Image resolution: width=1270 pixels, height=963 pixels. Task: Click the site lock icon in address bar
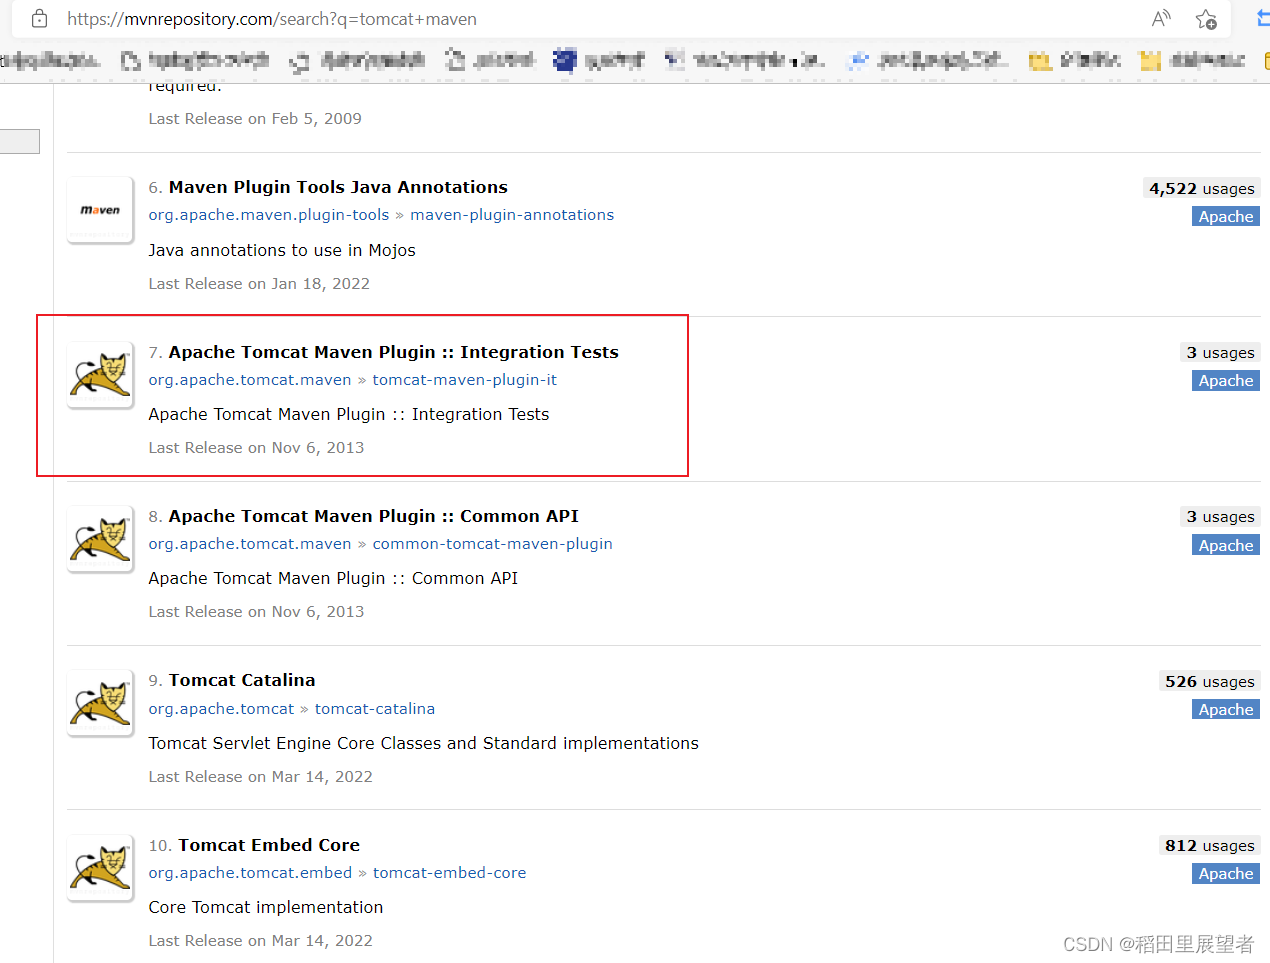click(39, 19)
